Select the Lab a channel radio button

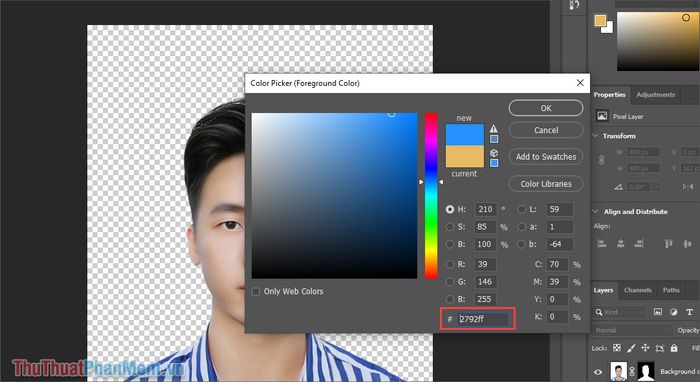tap(521, 227)
